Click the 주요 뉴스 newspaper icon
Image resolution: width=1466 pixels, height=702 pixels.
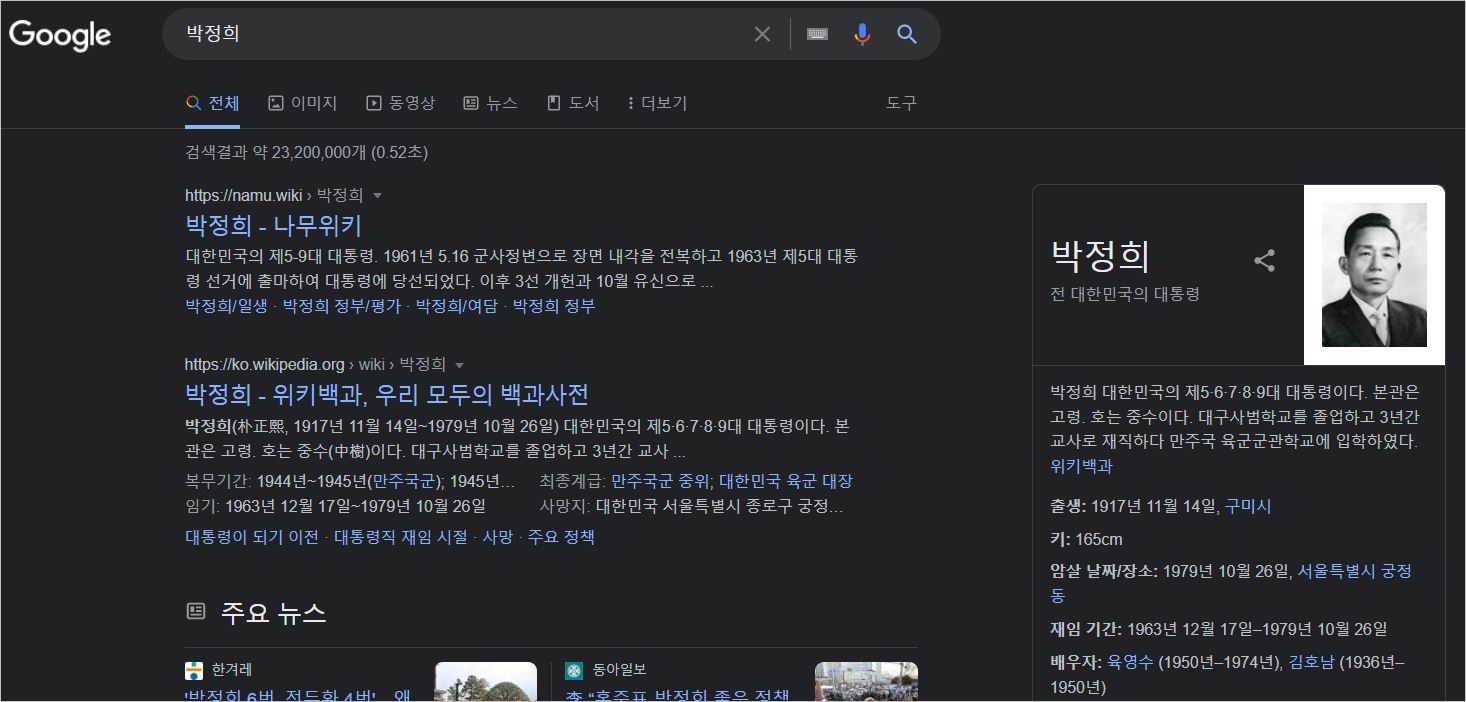[196, 611]
